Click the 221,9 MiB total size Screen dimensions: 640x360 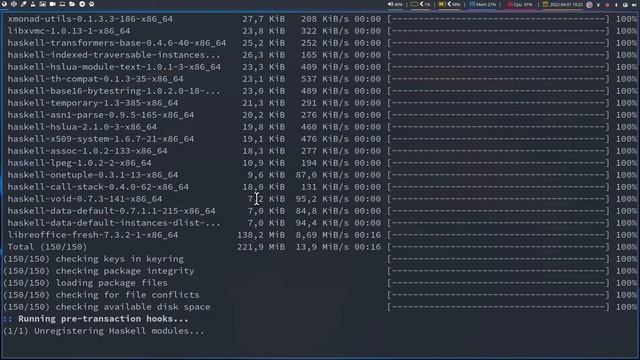tap(261, 247)
